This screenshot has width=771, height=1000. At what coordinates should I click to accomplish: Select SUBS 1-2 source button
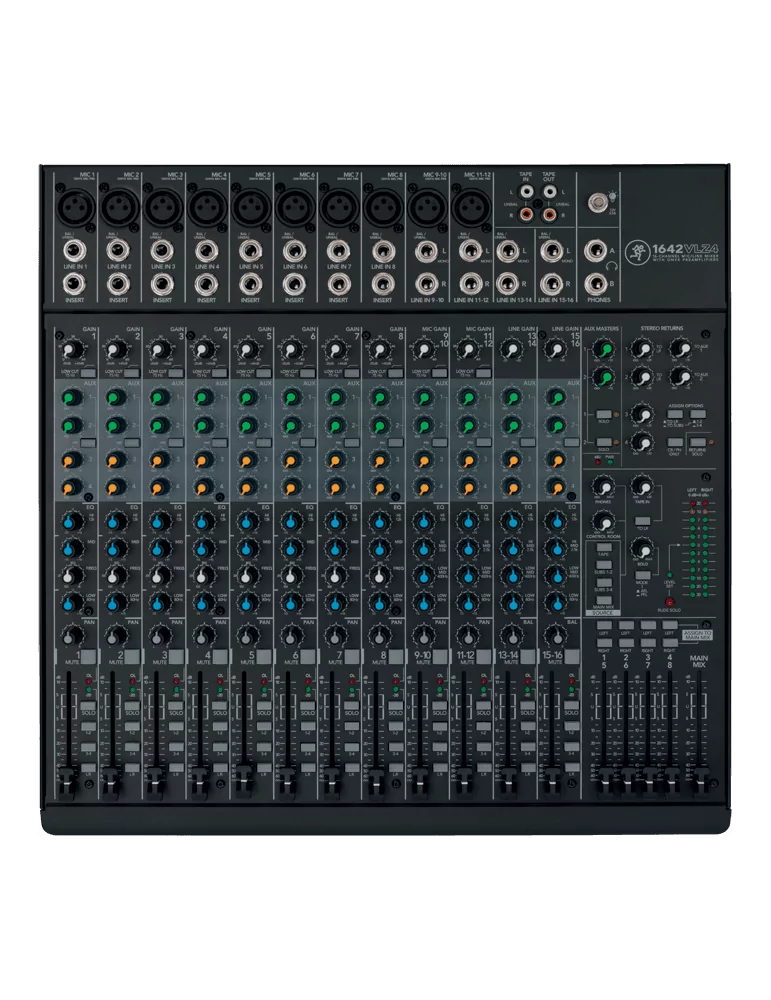[603, 565]
